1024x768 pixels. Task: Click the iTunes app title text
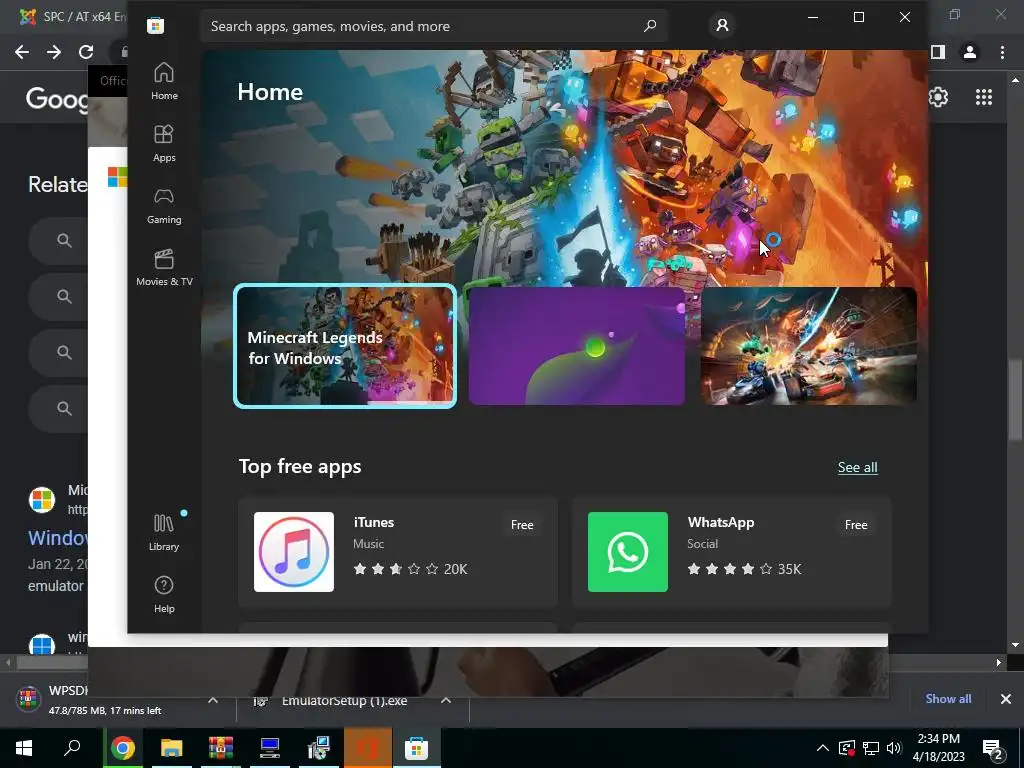click(x=374, y=522)
